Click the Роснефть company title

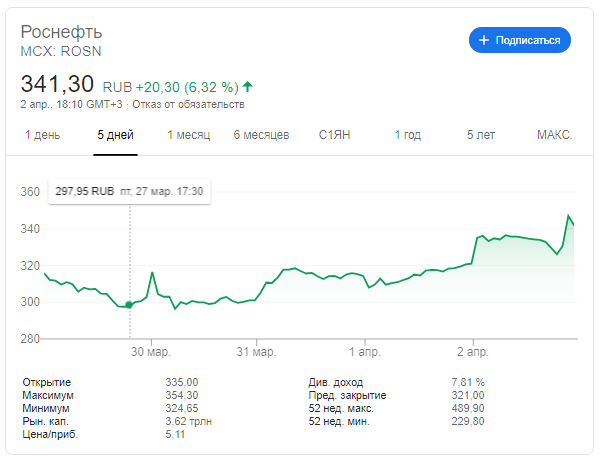pyautogui.click(x=61, y=32)
